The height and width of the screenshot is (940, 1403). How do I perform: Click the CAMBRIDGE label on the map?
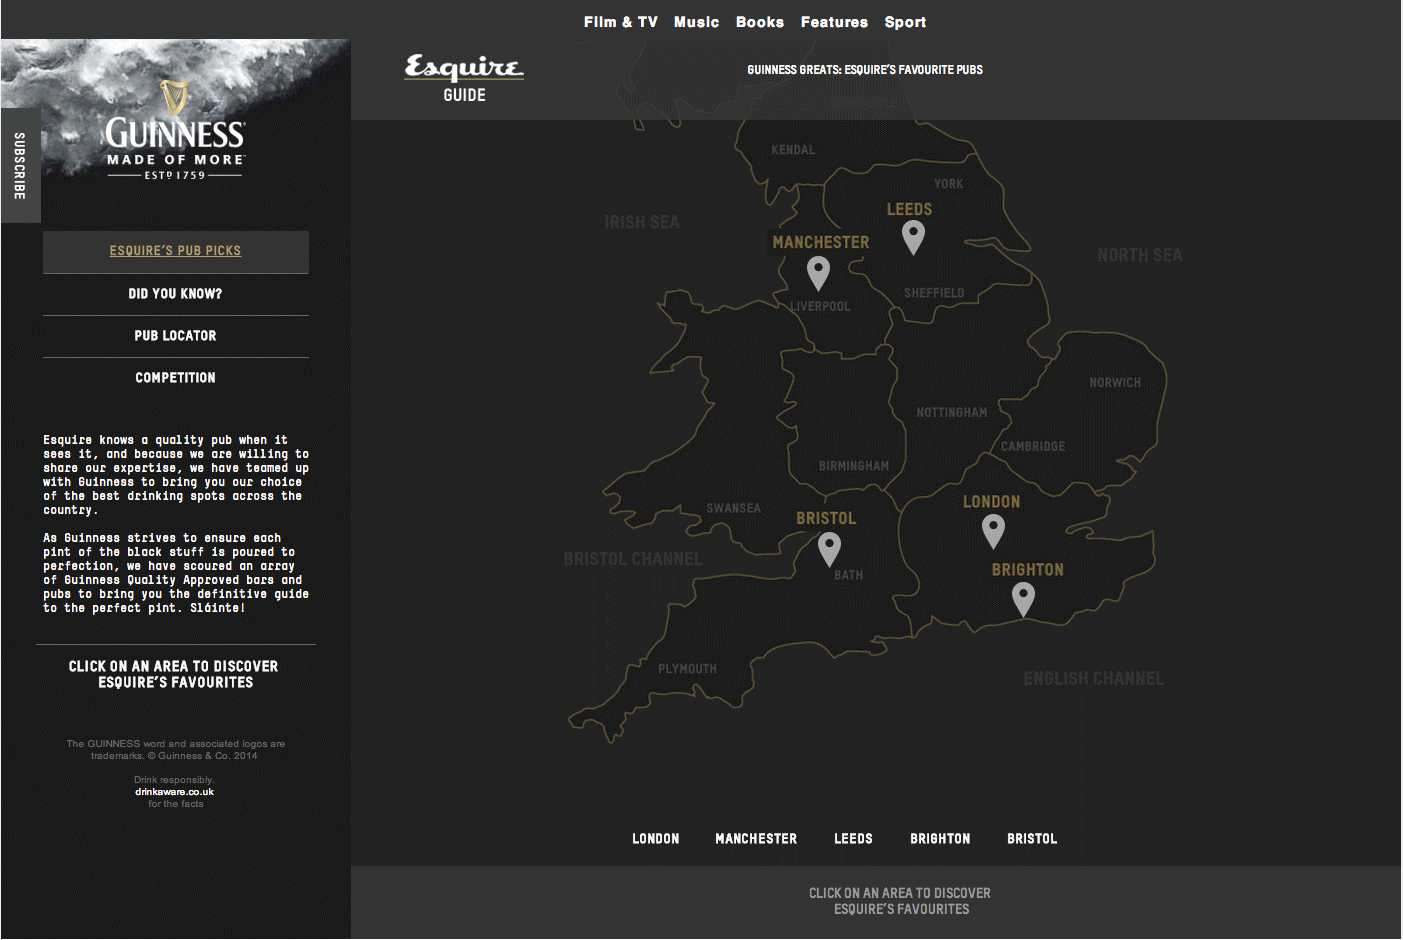coord(1033,447)
